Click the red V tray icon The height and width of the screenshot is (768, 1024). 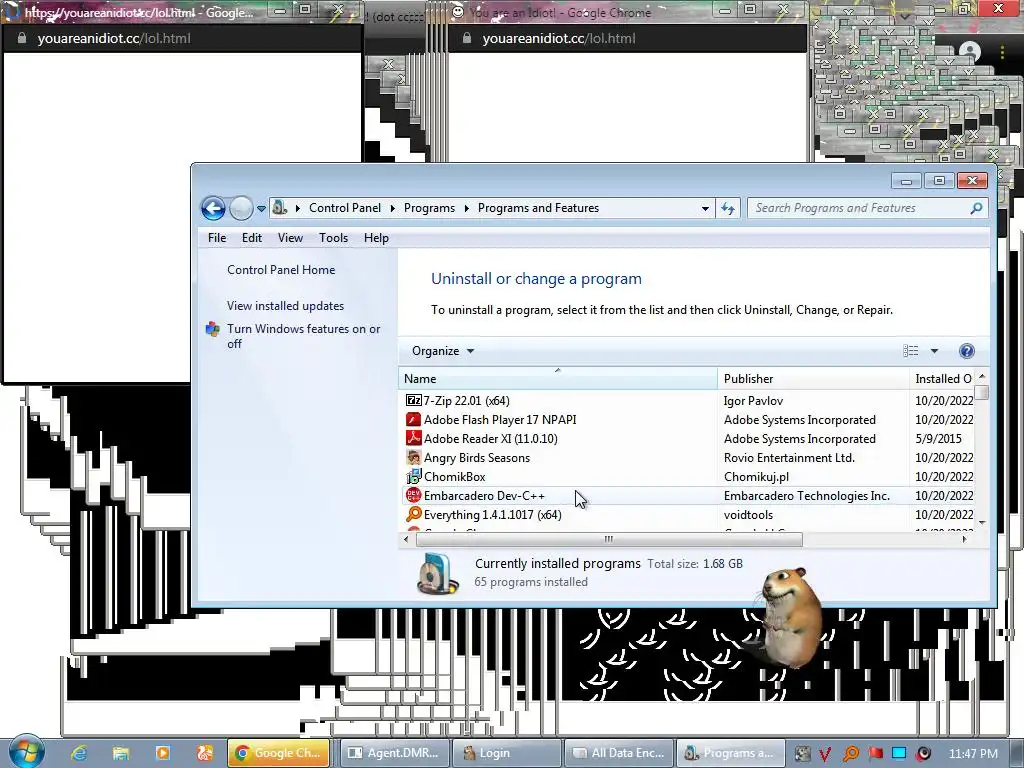[x=825, y=754]
